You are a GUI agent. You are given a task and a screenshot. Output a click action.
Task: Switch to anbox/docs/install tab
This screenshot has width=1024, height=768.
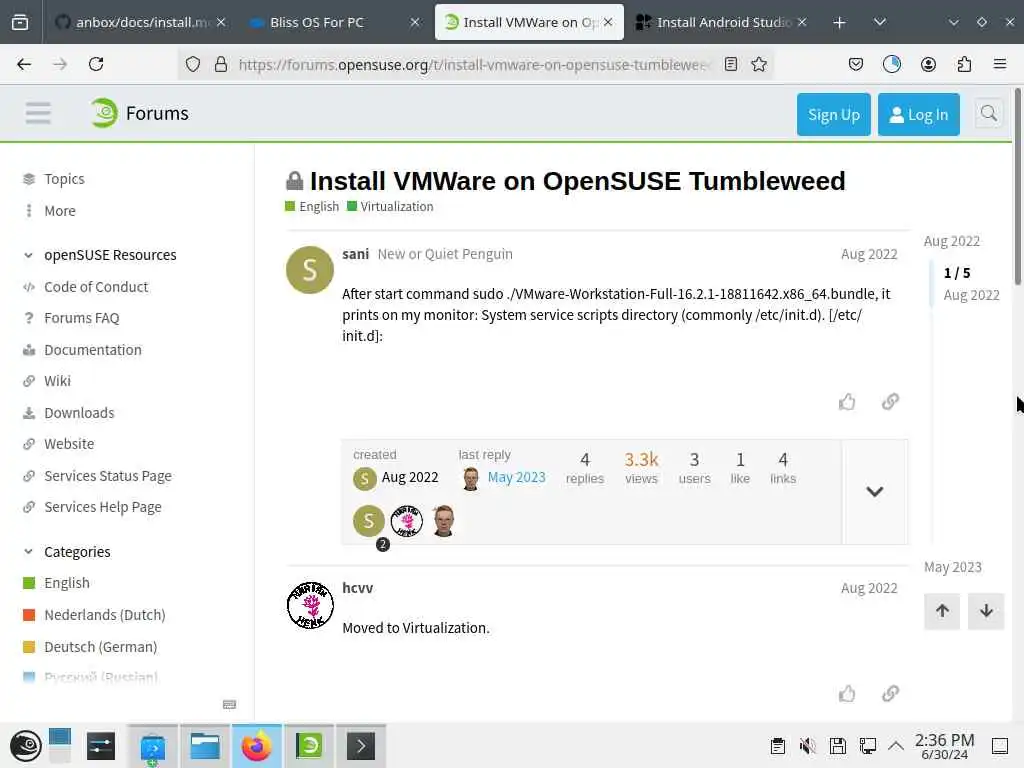139,22
